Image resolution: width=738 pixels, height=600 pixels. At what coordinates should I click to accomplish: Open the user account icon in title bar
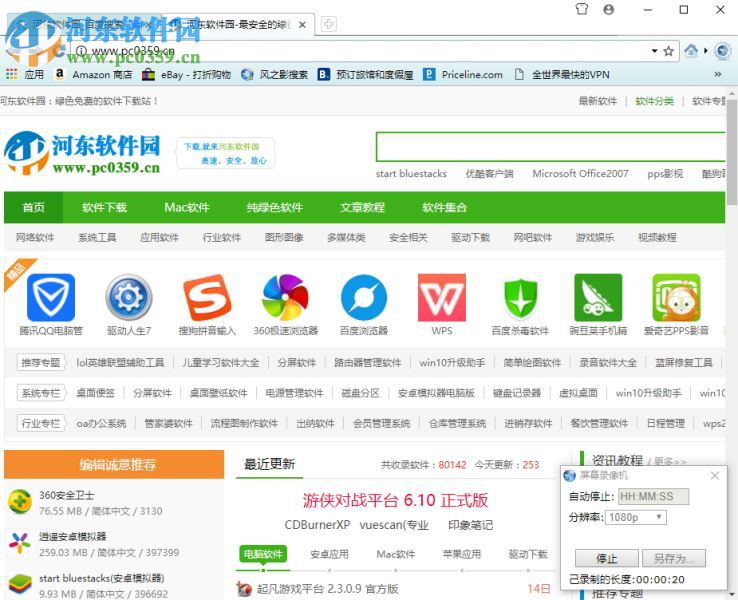pos(609,9)
